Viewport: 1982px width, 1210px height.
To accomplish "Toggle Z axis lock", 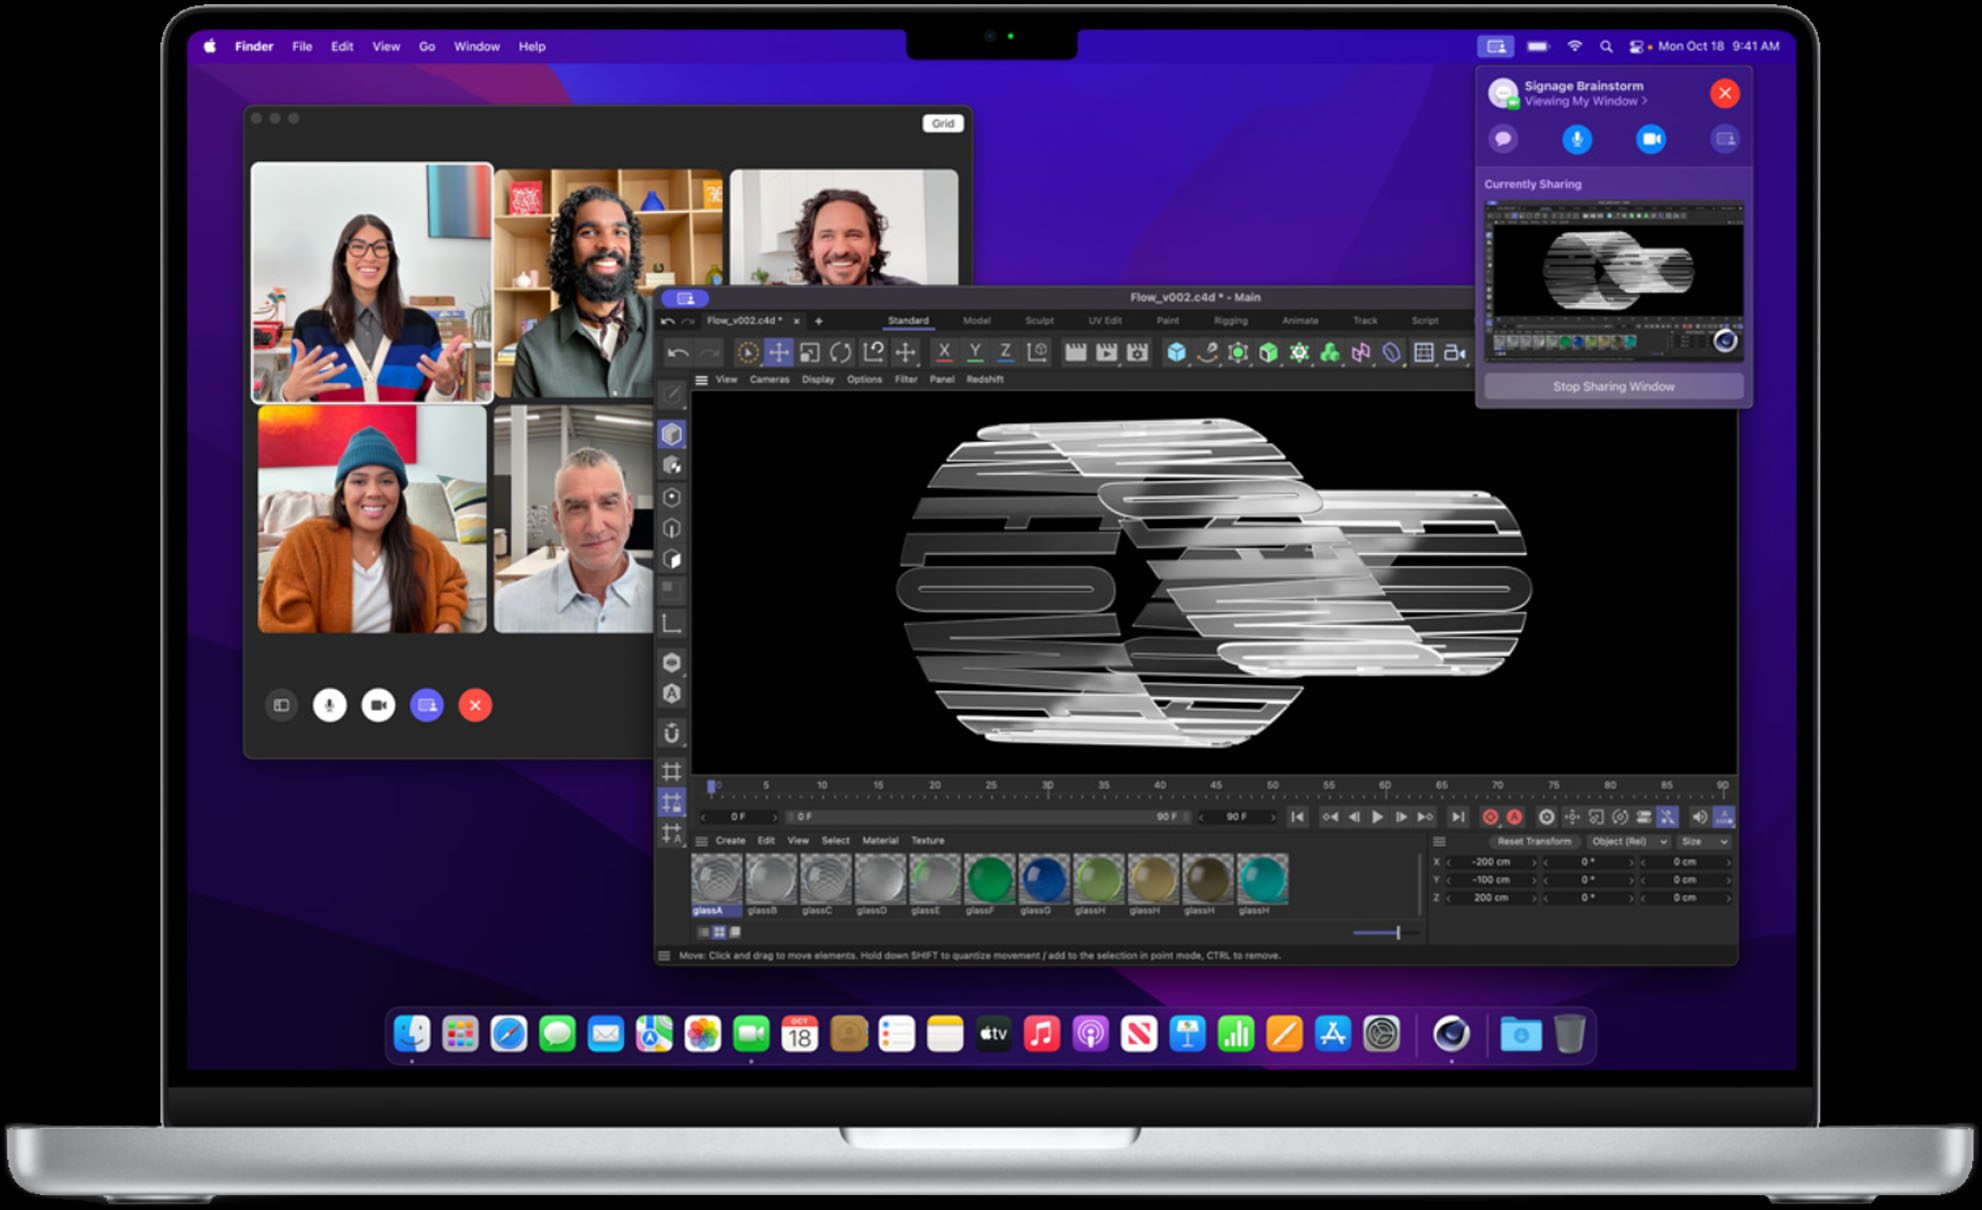I will coord(1005,352).
